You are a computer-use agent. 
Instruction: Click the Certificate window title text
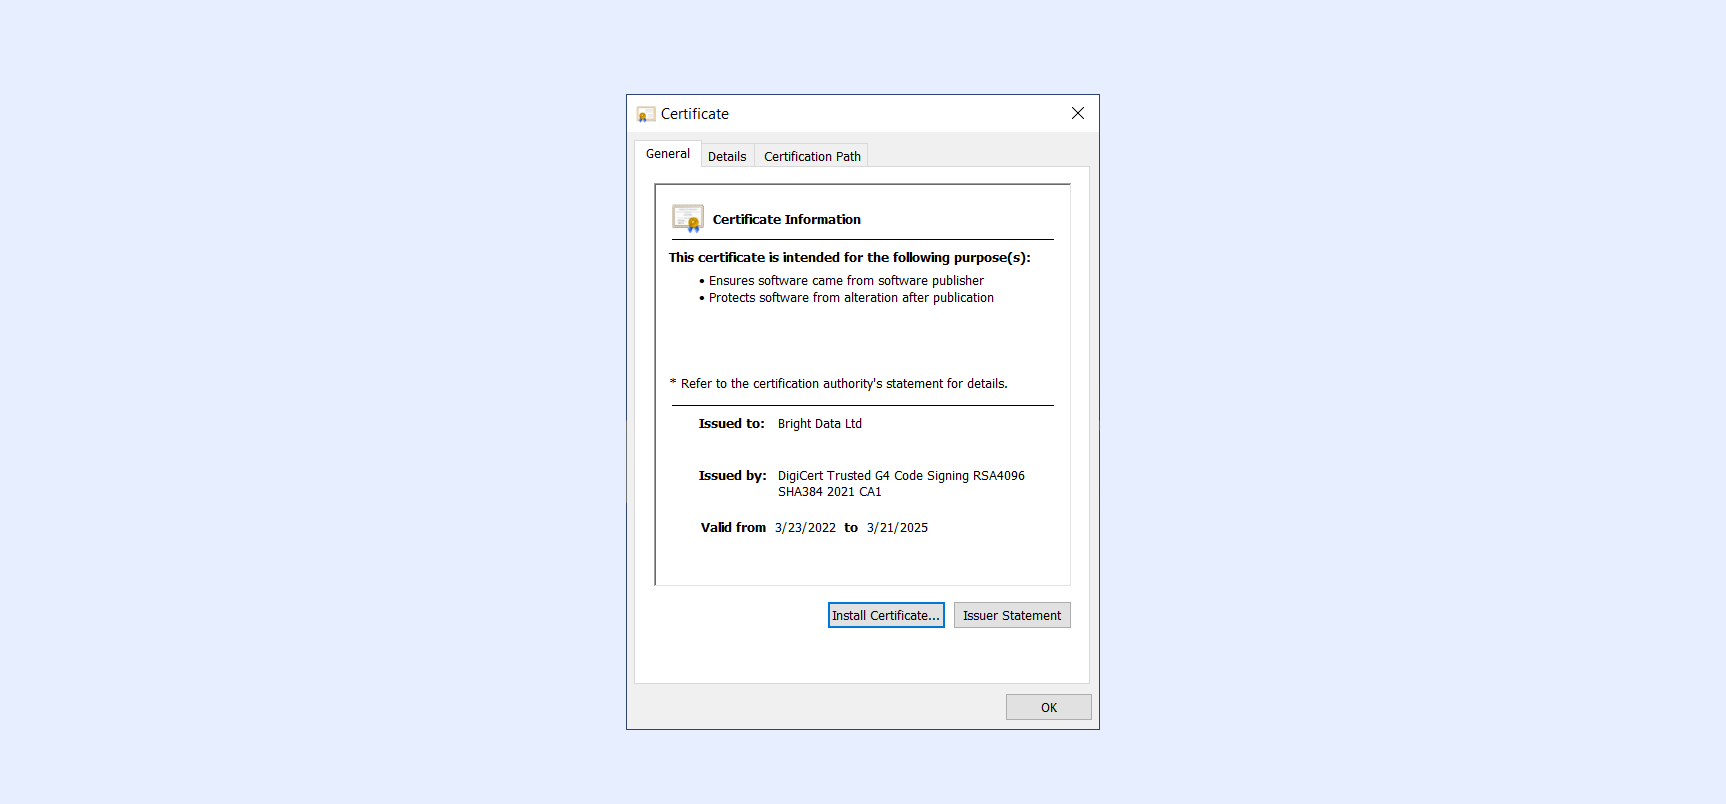click(695, 114)
